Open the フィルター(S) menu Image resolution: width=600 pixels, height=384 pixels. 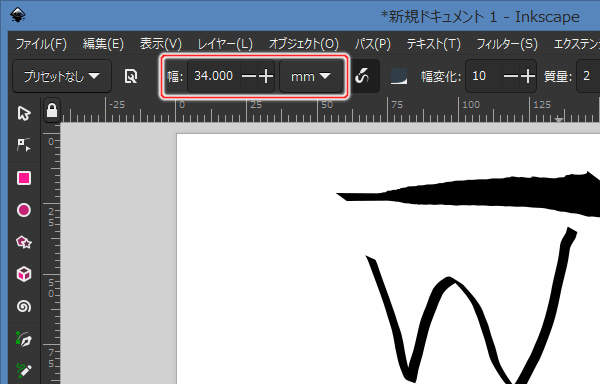507,44
